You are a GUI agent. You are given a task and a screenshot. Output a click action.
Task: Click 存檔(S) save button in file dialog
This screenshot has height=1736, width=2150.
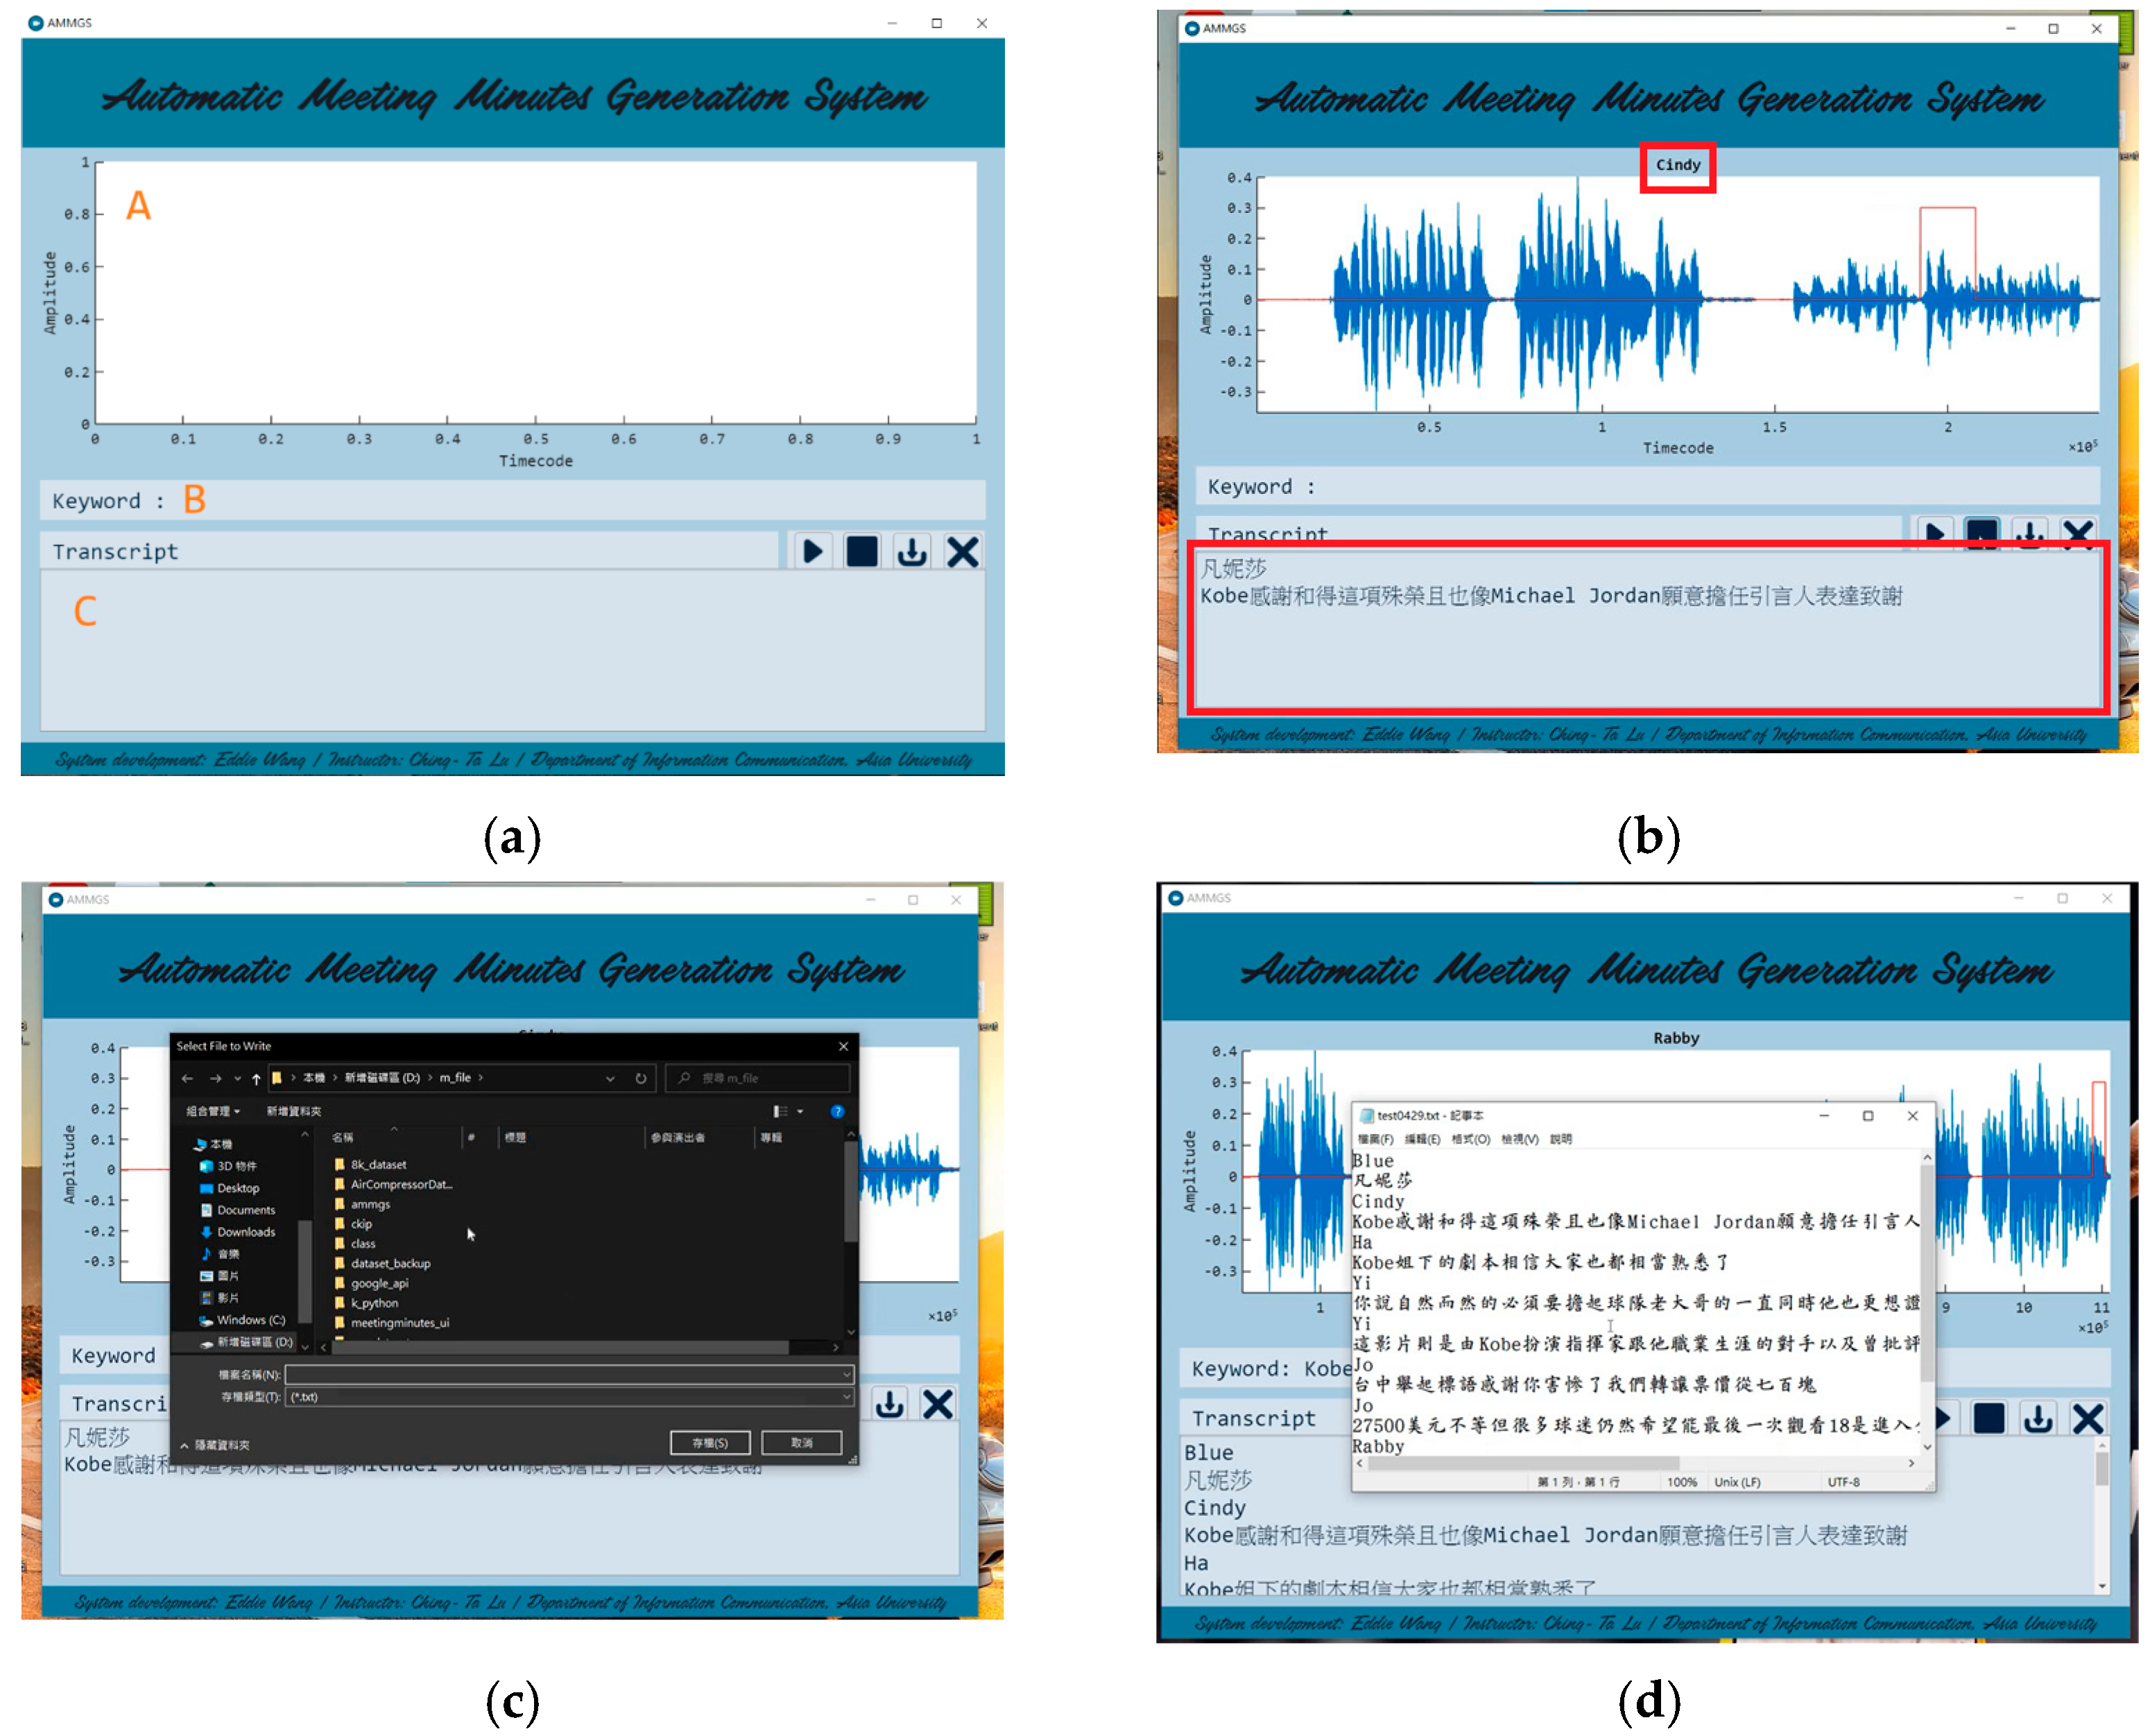pyautogui.click(x=710, y=1442)
